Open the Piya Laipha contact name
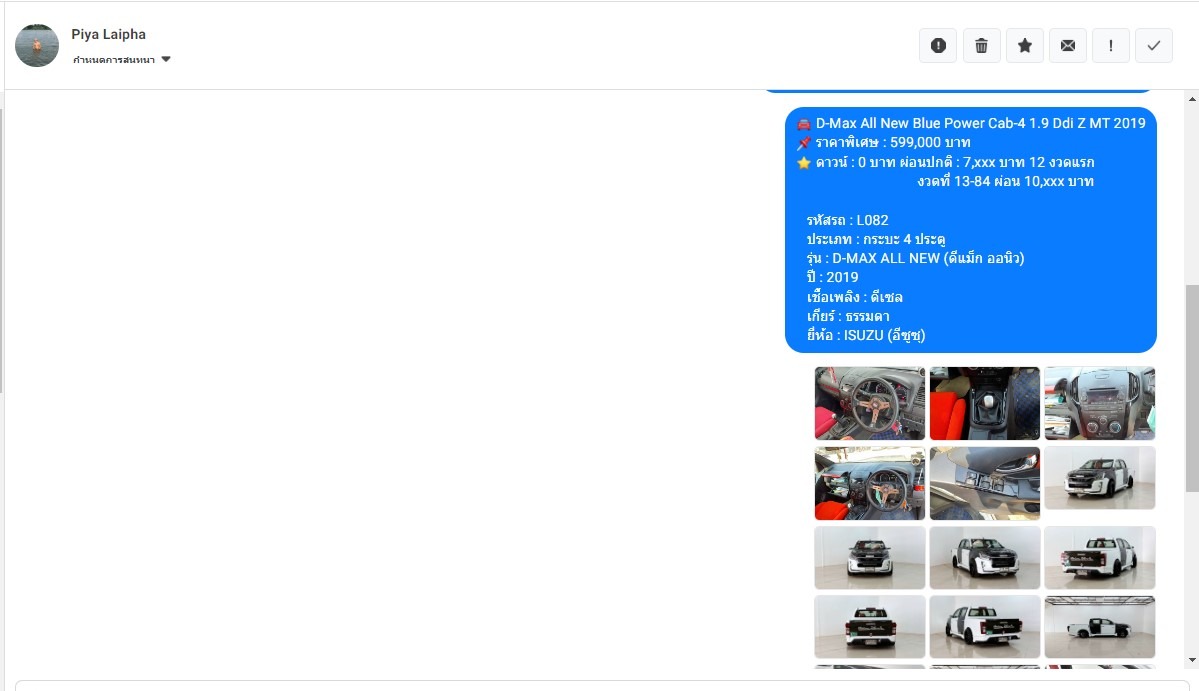This screenshot has height=691, width=1199. pyautogui.click(x=109, y=34)
